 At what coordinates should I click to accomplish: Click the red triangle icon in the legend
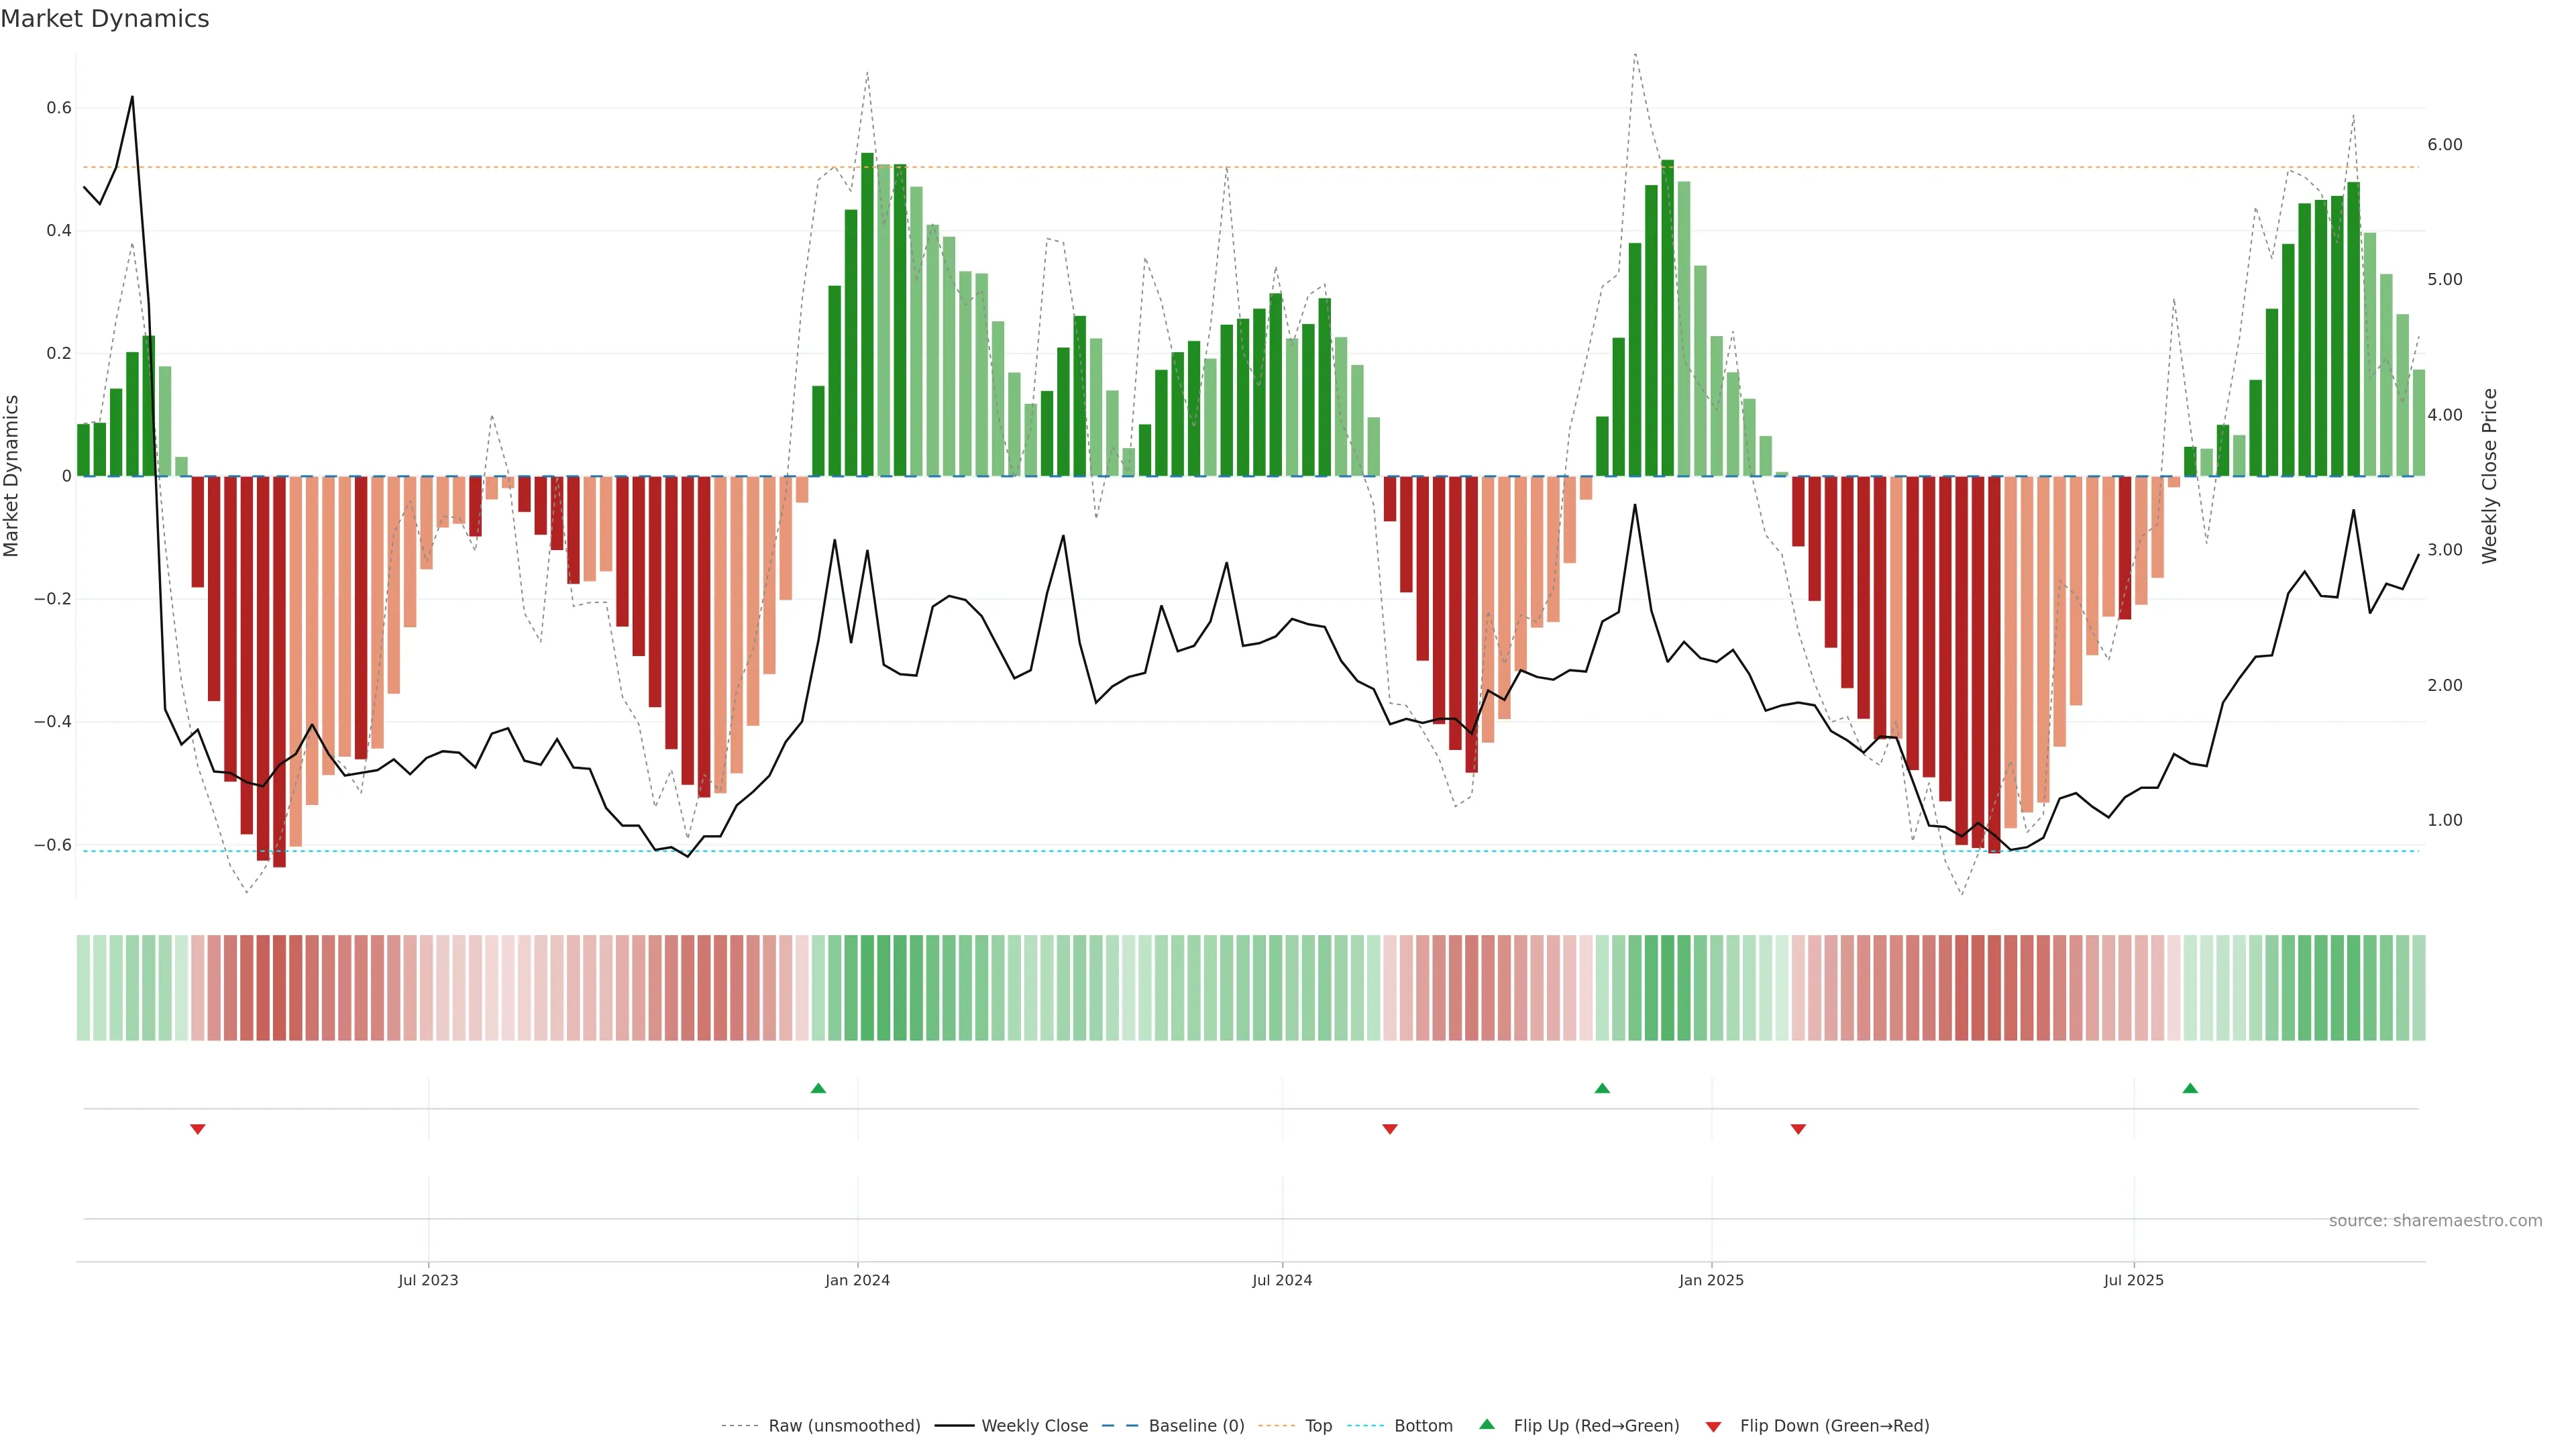point(1713,1426)
